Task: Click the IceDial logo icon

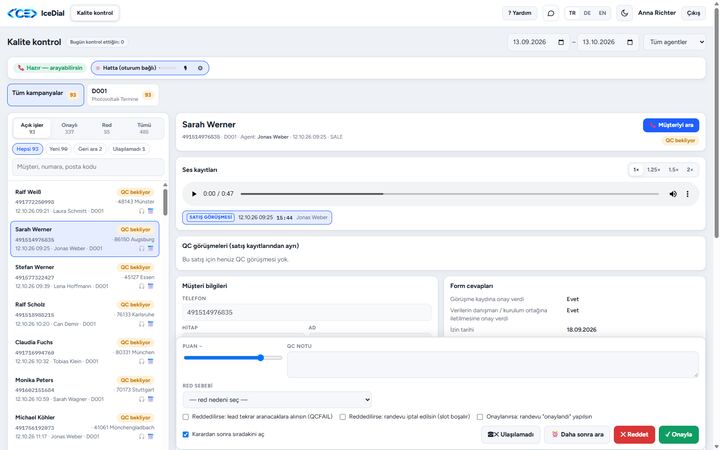Action: coord(22,13)
